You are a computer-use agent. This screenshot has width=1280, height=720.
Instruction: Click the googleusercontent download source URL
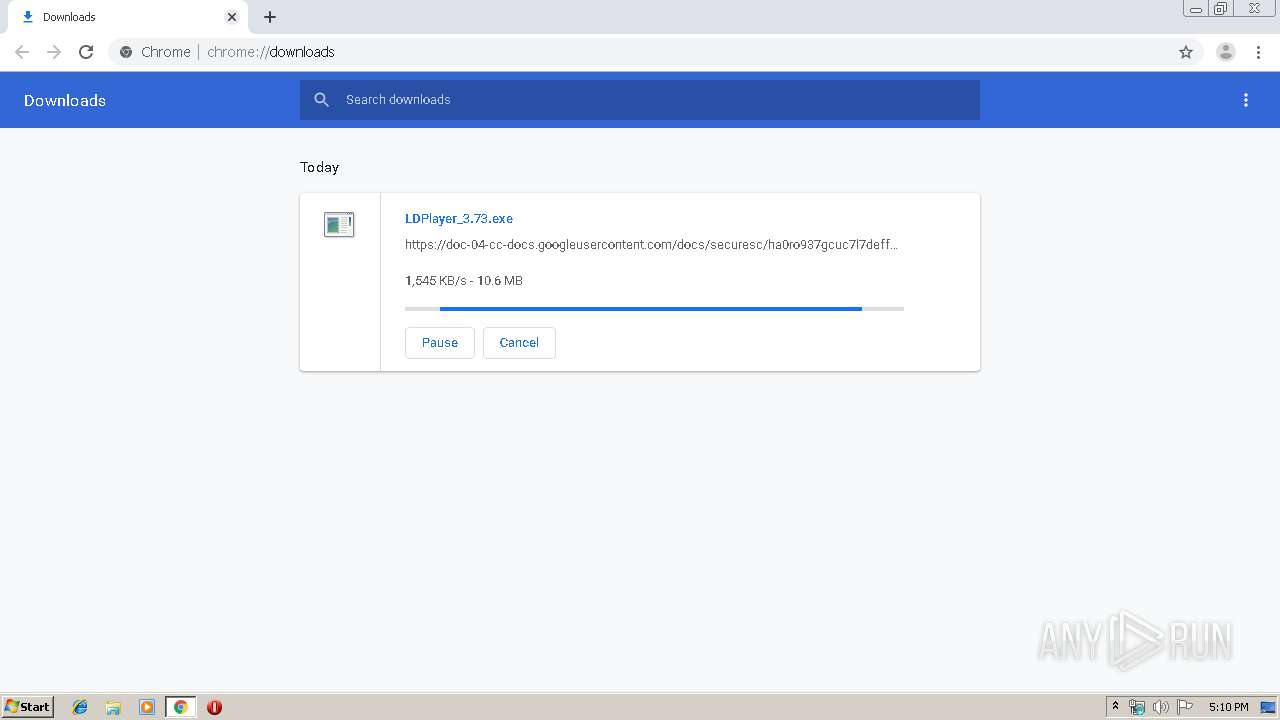(651, 244)
